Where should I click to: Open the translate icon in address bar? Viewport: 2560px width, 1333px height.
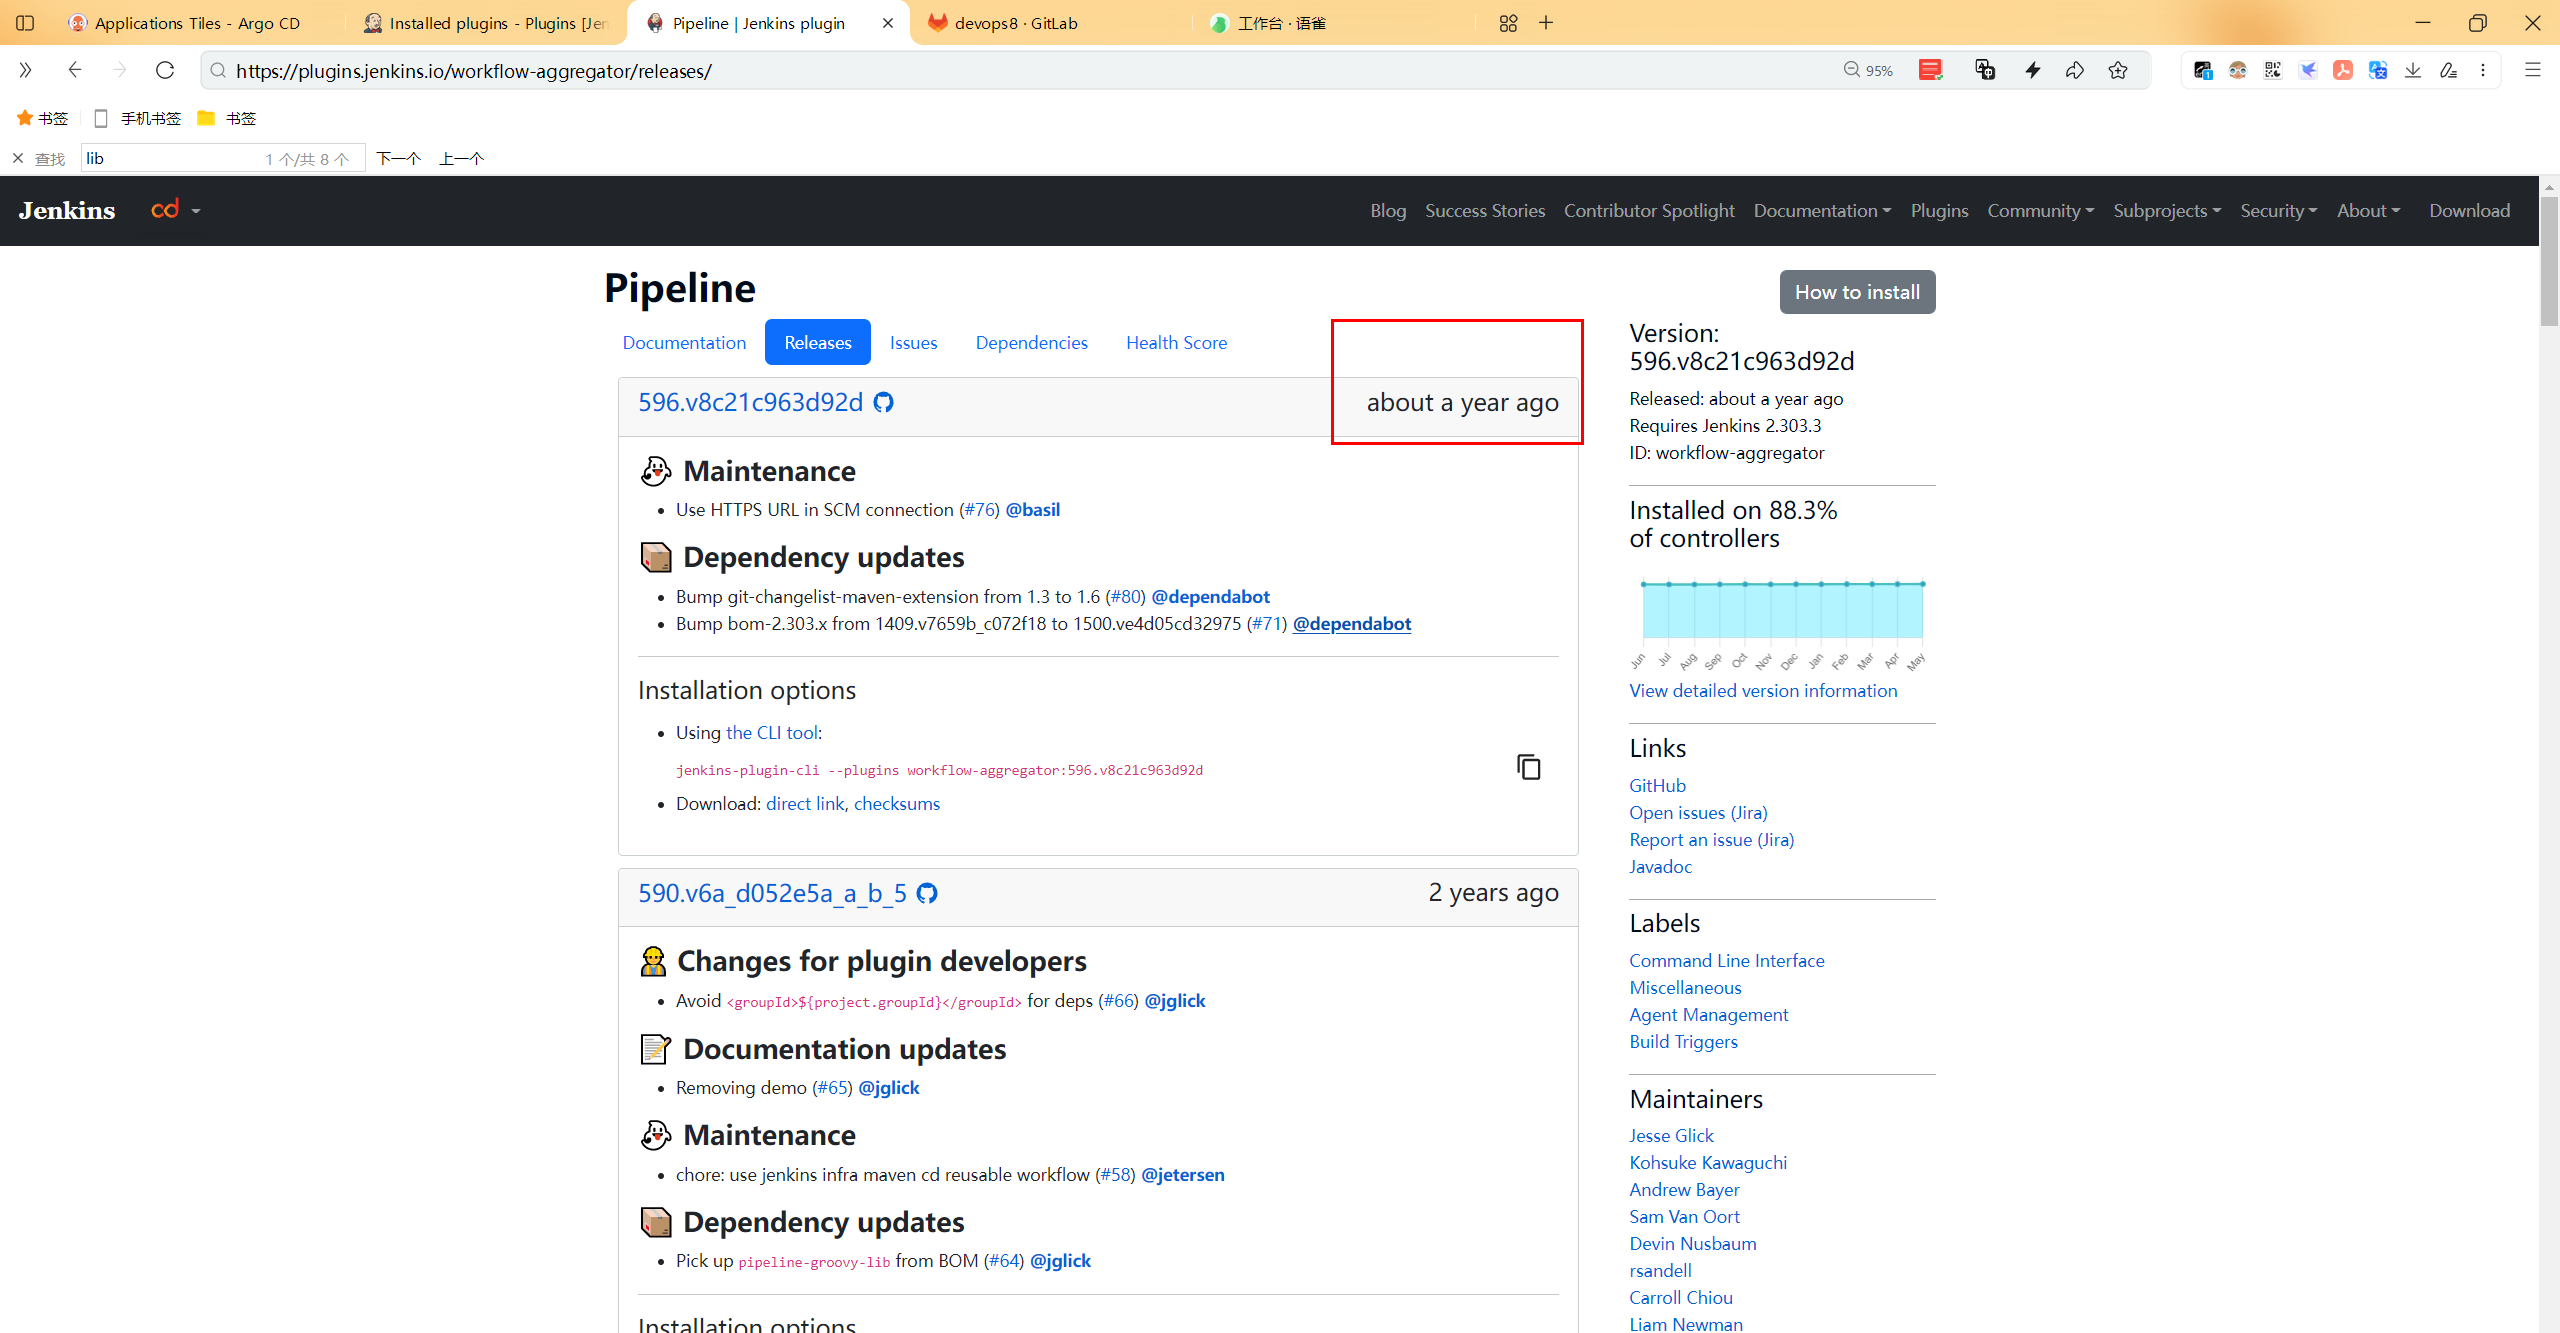click(1985, 70)
